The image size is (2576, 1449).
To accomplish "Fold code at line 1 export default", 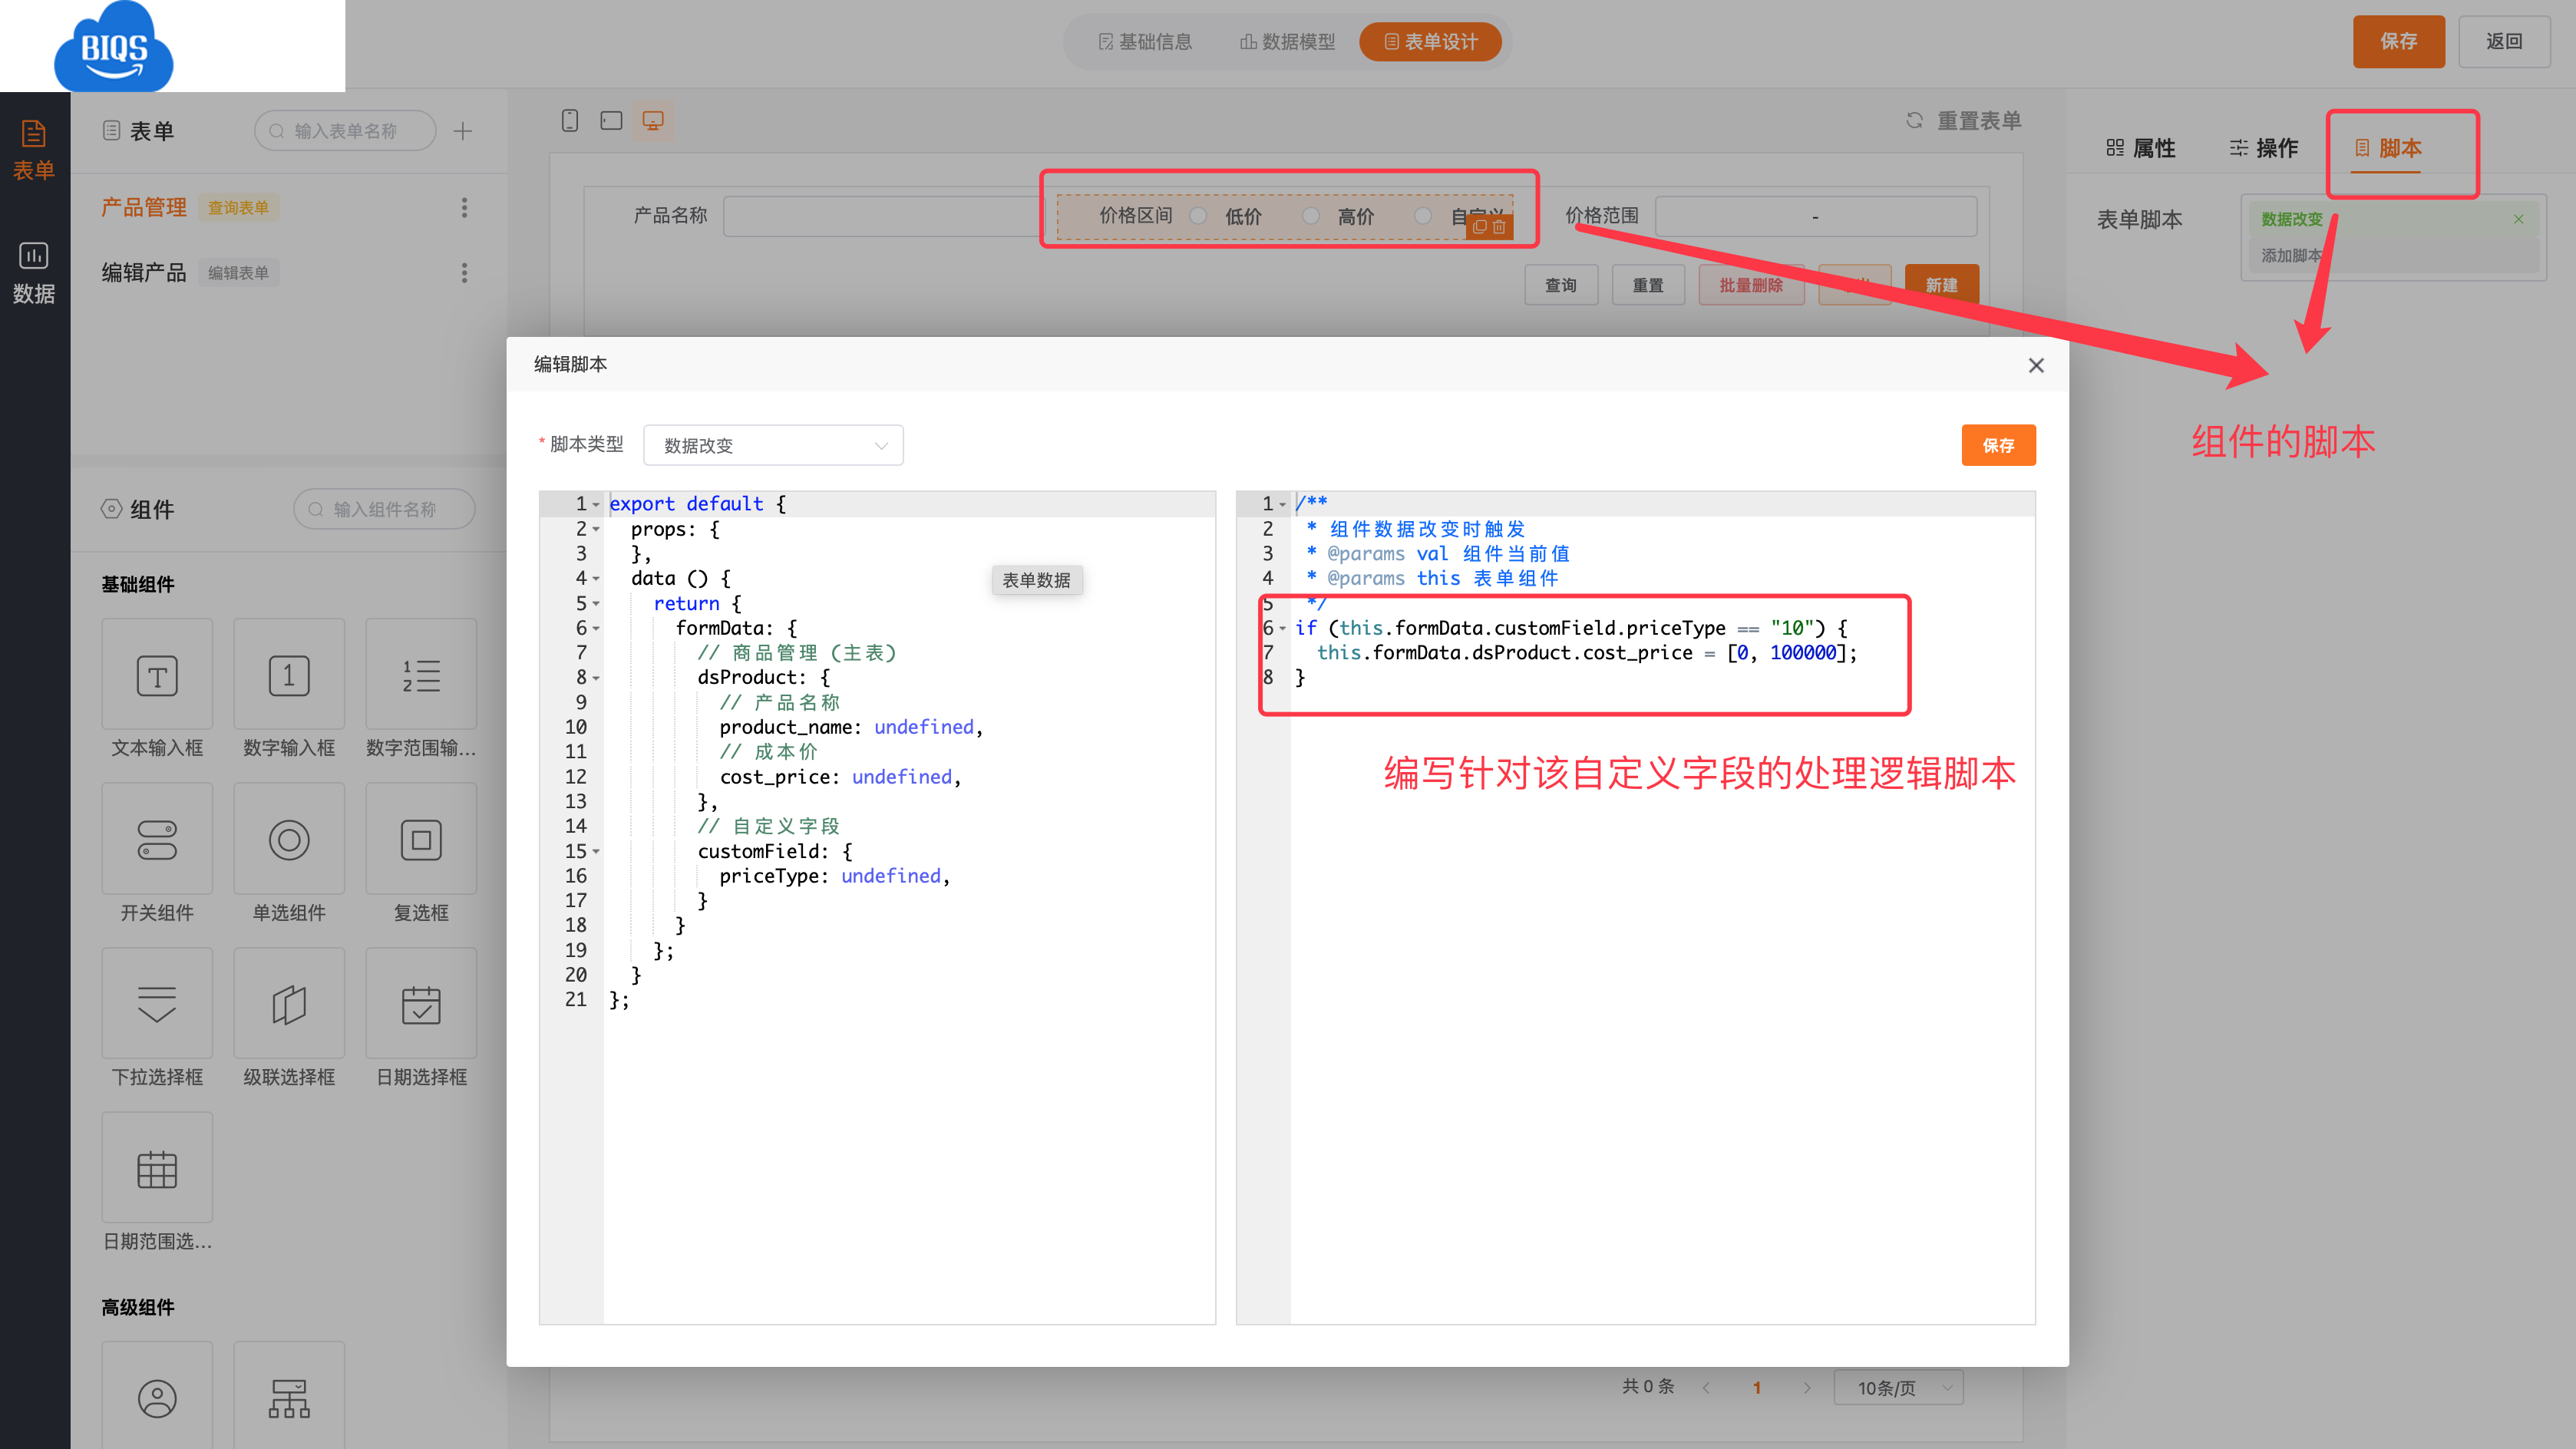I will [596, 504].
